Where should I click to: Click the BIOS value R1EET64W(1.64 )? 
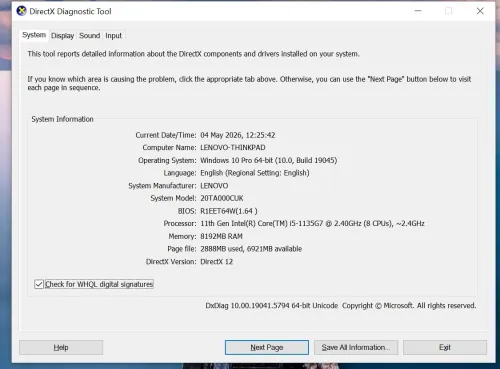point(229,211)
